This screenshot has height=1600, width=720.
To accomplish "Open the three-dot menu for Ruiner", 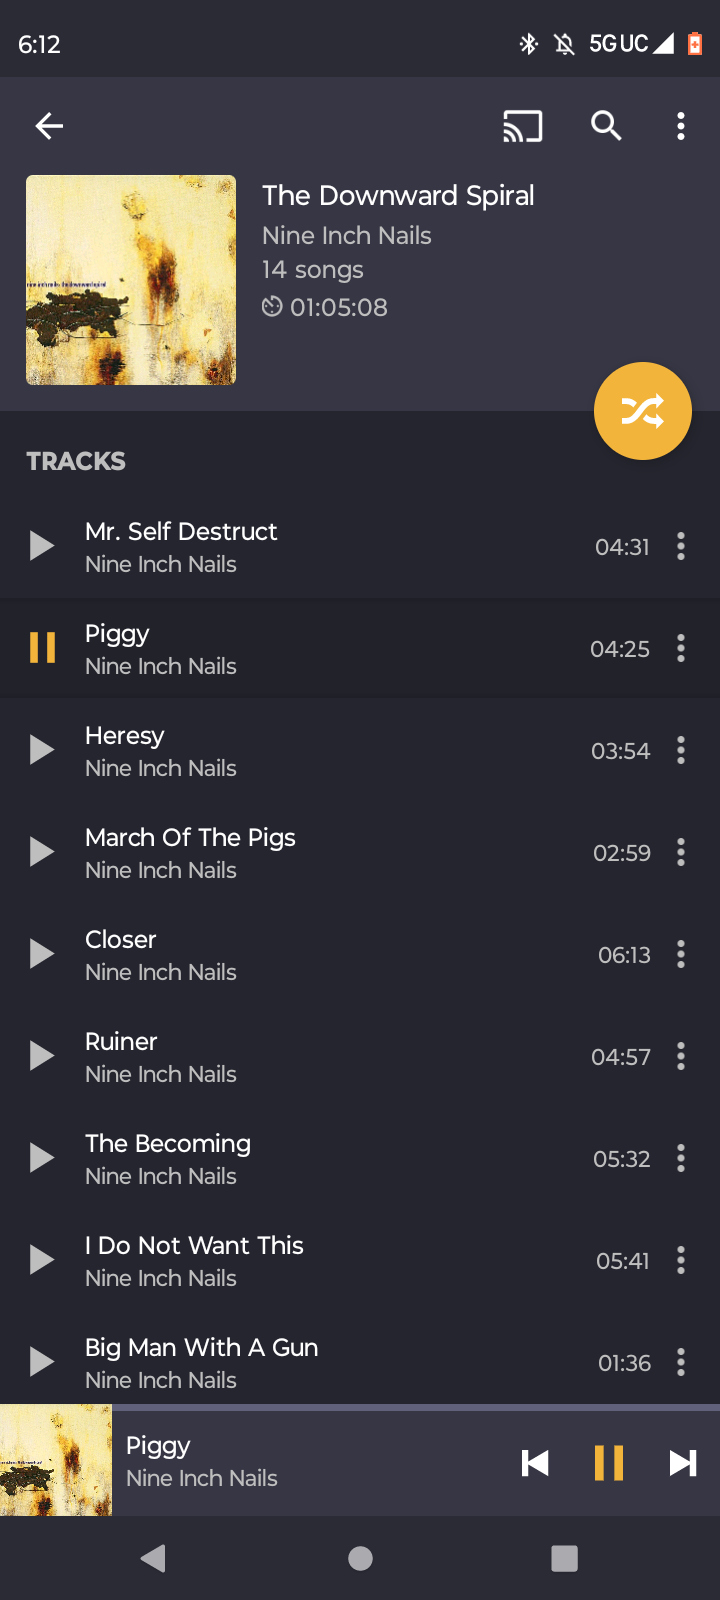I will (x=681, y=1056).
